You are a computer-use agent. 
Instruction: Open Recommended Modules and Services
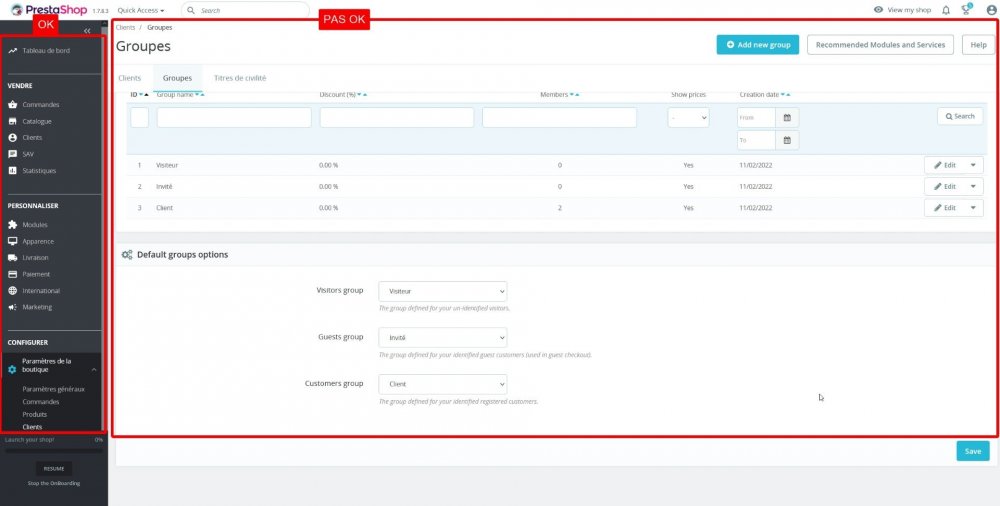[x=880, y=45]
